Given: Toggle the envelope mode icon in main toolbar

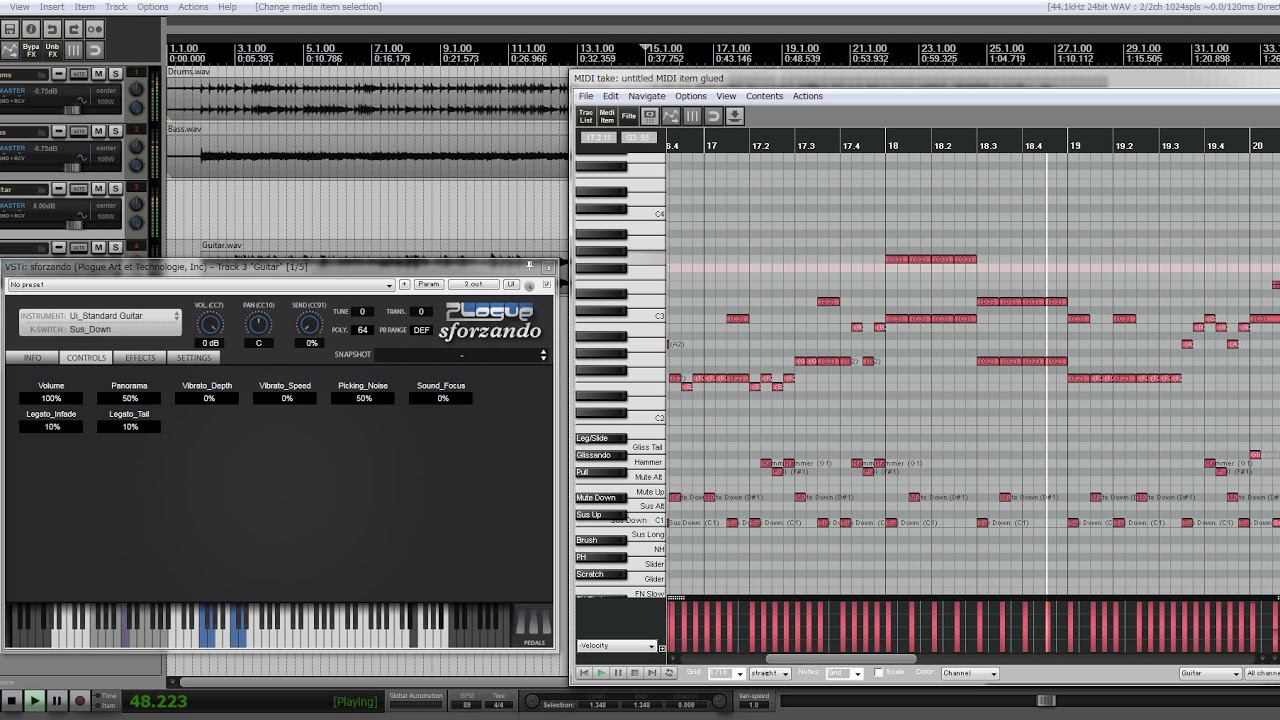Looking at the screenshot, I should click(x=10, y=50).
